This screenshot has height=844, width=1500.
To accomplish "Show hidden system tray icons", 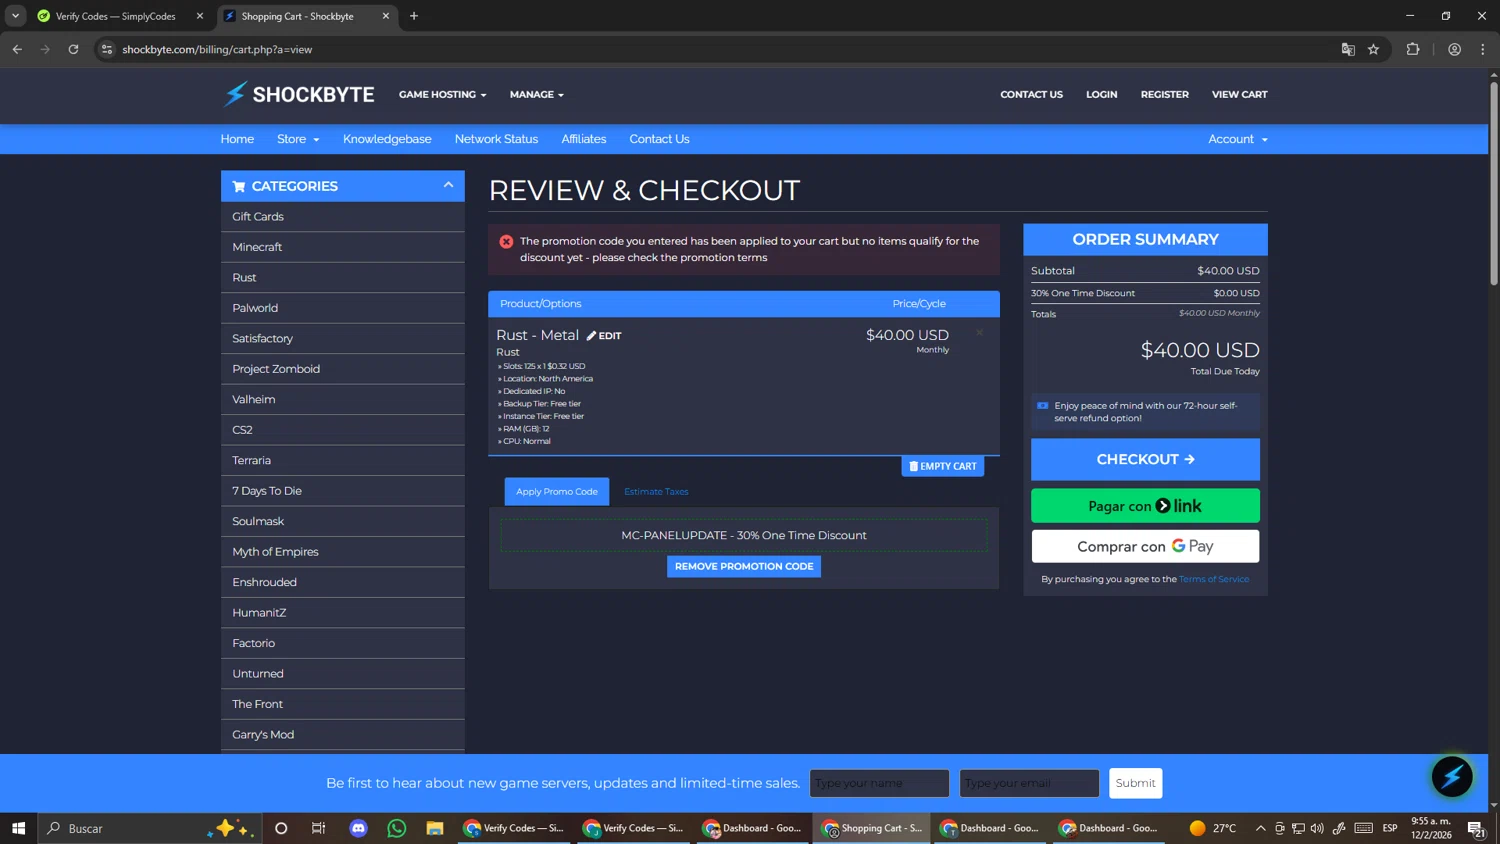I will (x=1260, y=828).
